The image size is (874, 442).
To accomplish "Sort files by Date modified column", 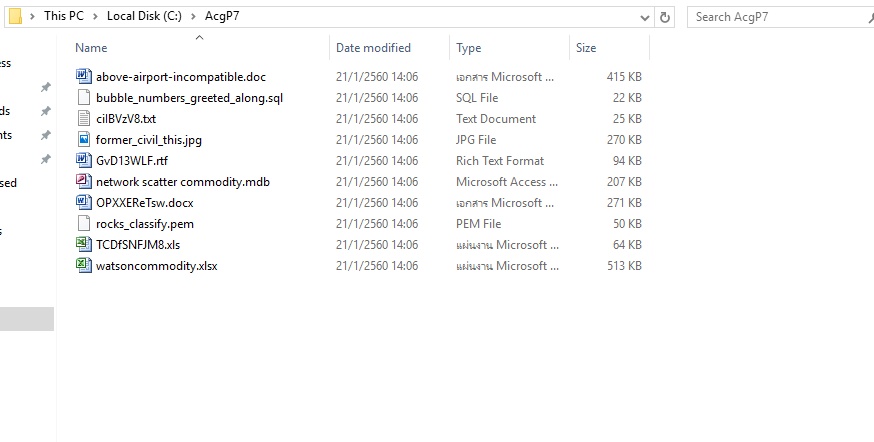I will pyautogui.click(x=373, y=48).
